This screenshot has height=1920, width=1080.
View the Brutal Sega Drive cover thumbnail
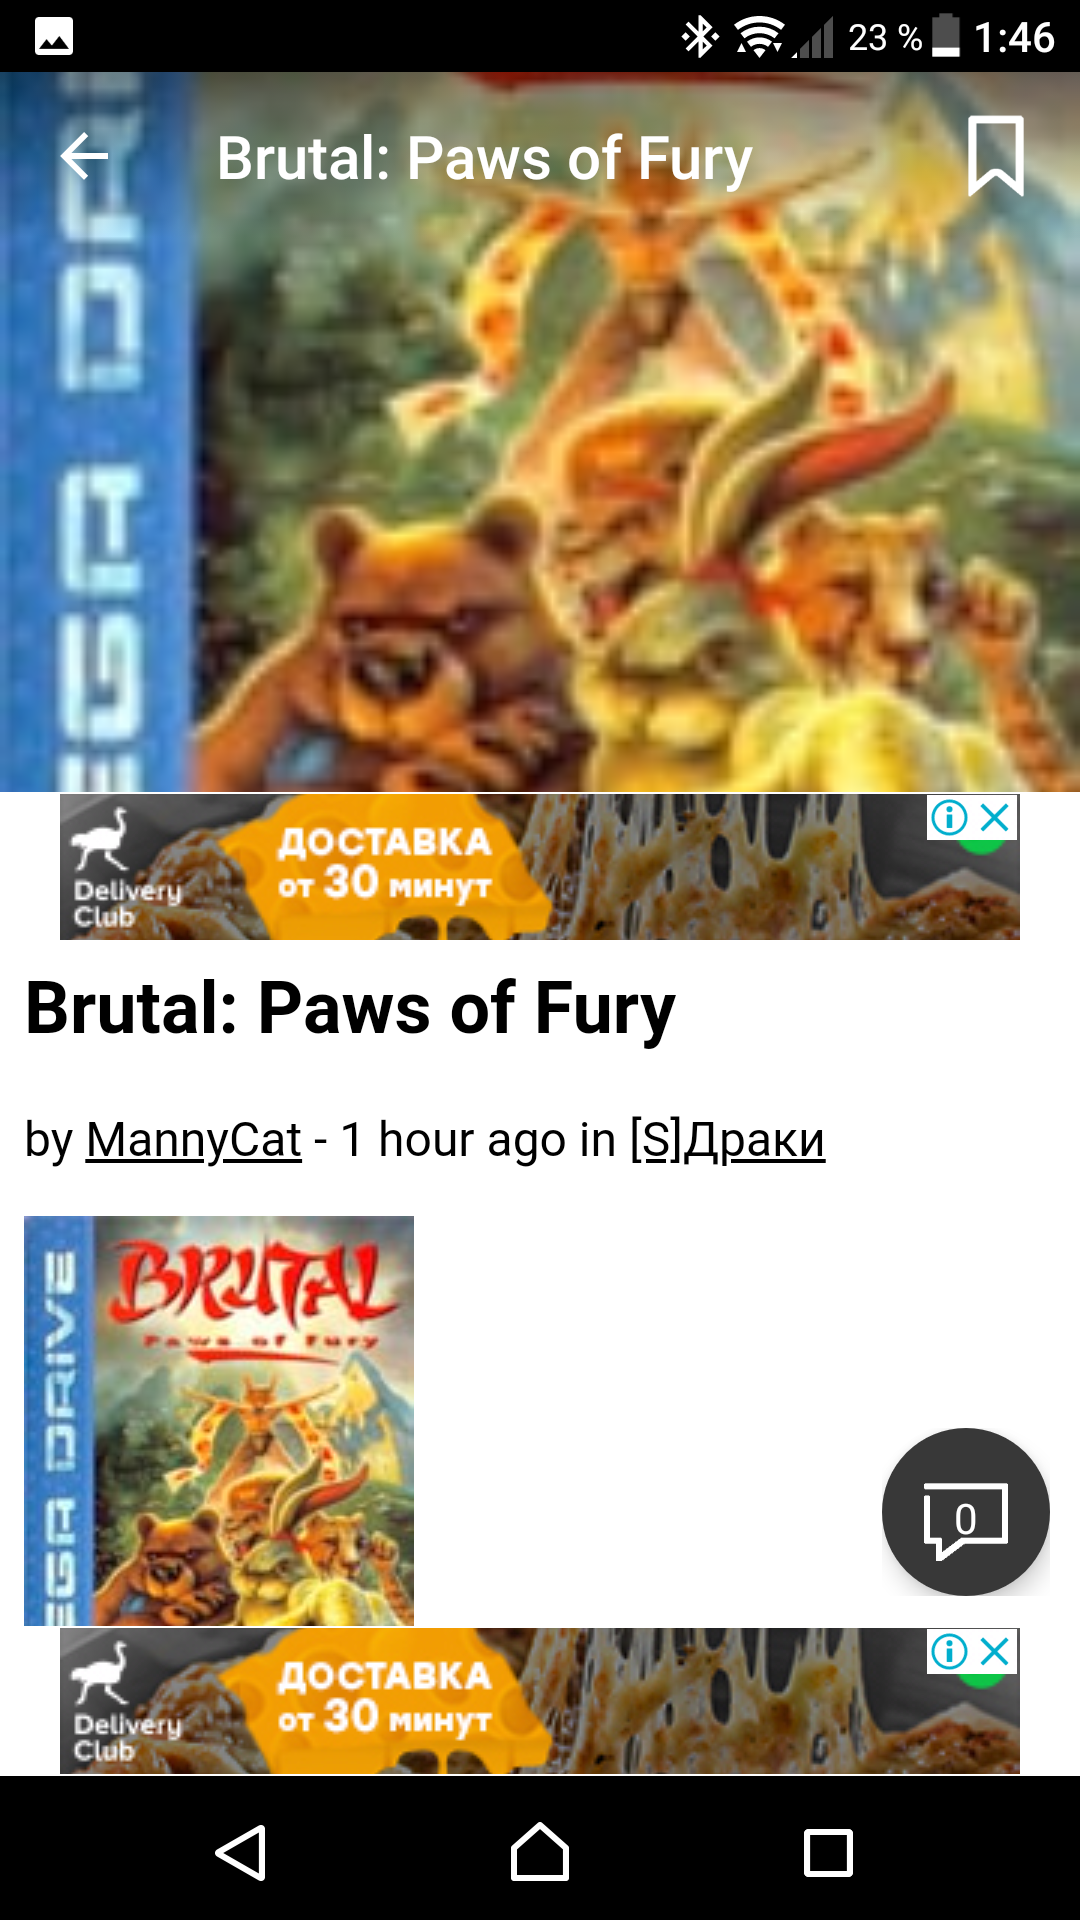[219, 1420]
